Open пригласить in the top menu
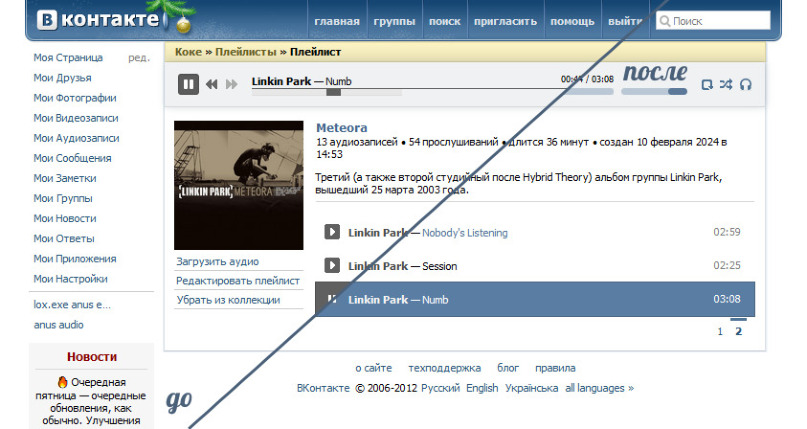This screenshot has height=429, width=807. [505, 22]
